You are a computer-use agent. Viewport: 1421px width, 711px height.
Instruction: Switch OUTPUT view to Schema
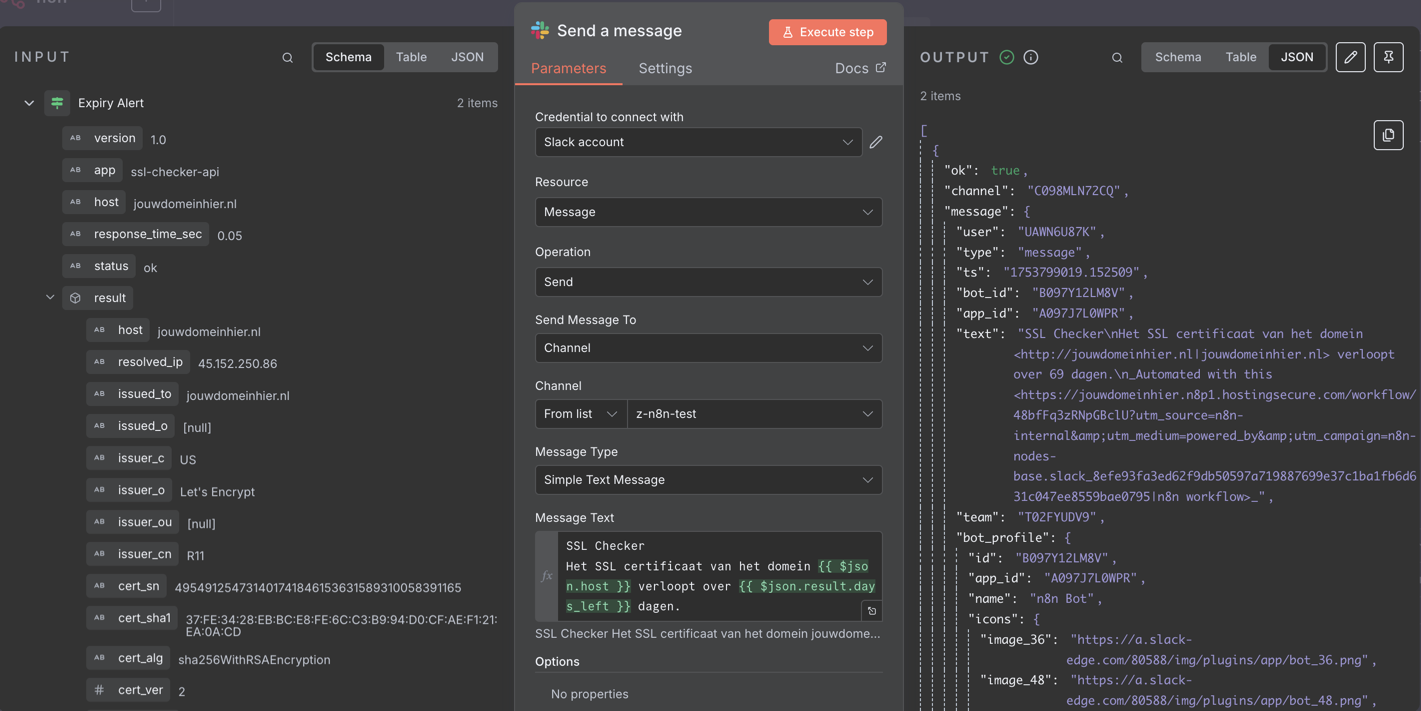(x=1178, y=57)
